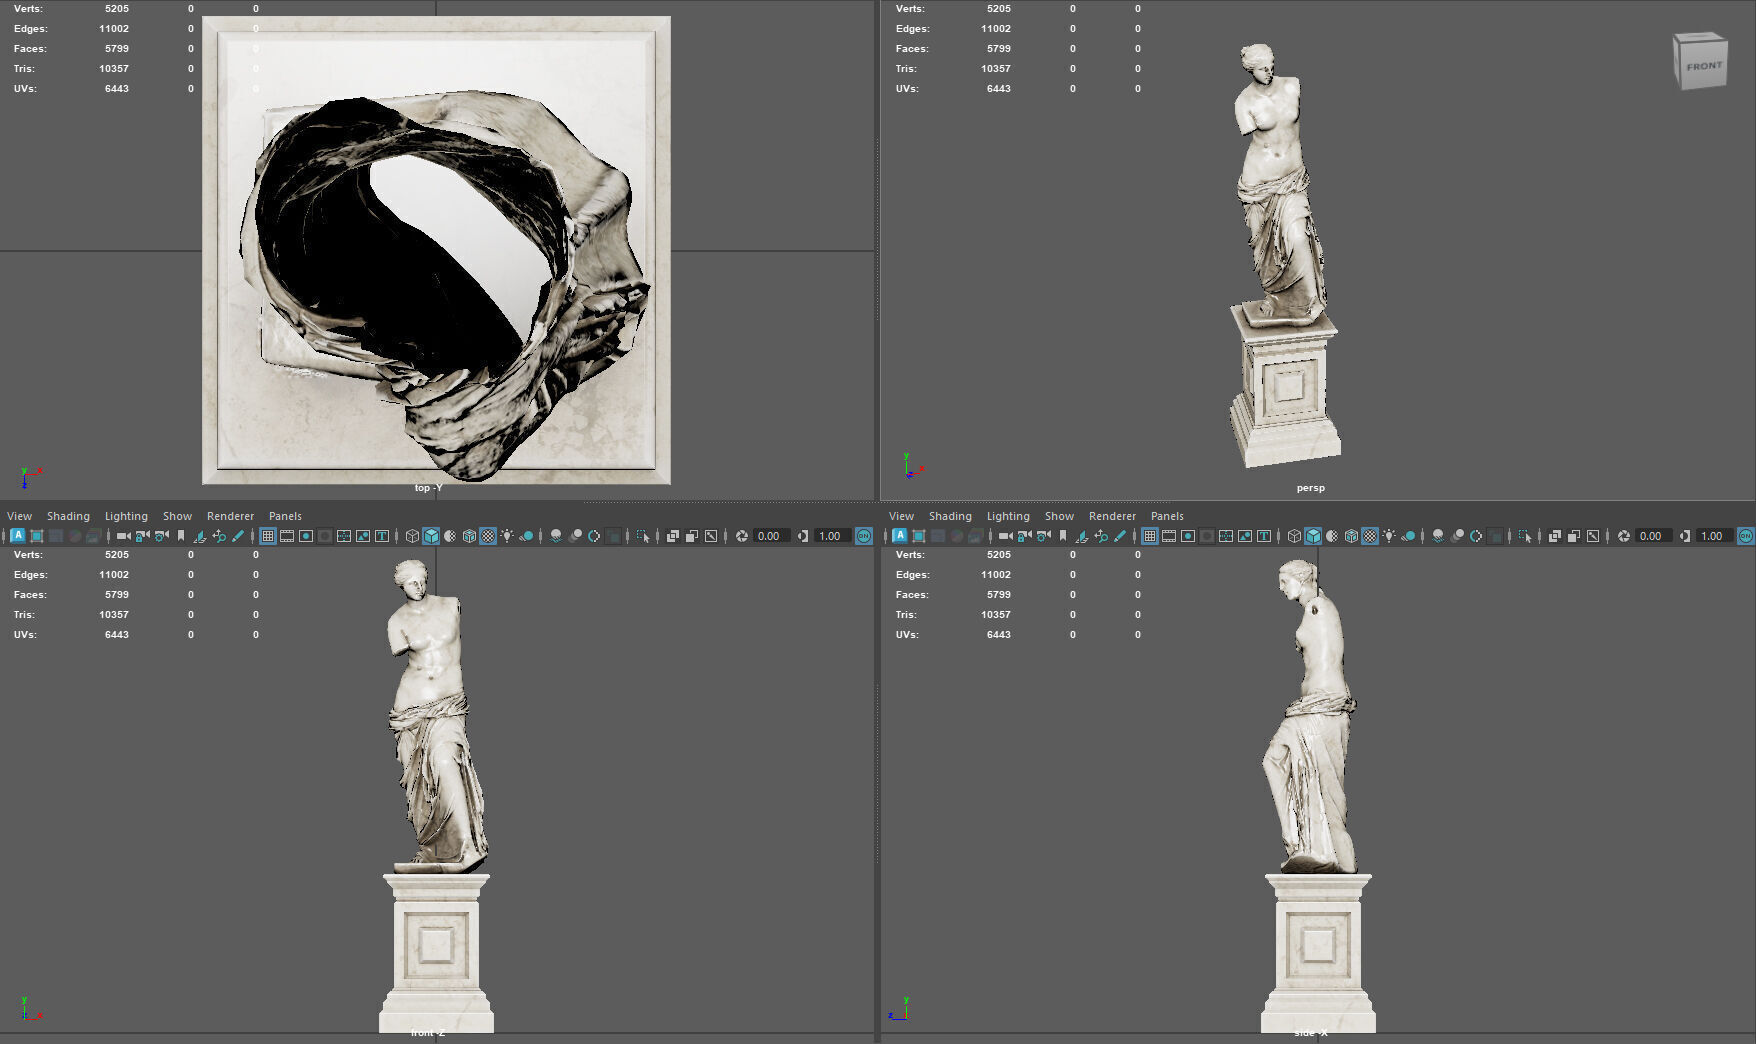The width and height of the screenshot is (1756, 1044).
Task: Select wireframe cube icon in front viewport
Action: [x=411, y=536]
